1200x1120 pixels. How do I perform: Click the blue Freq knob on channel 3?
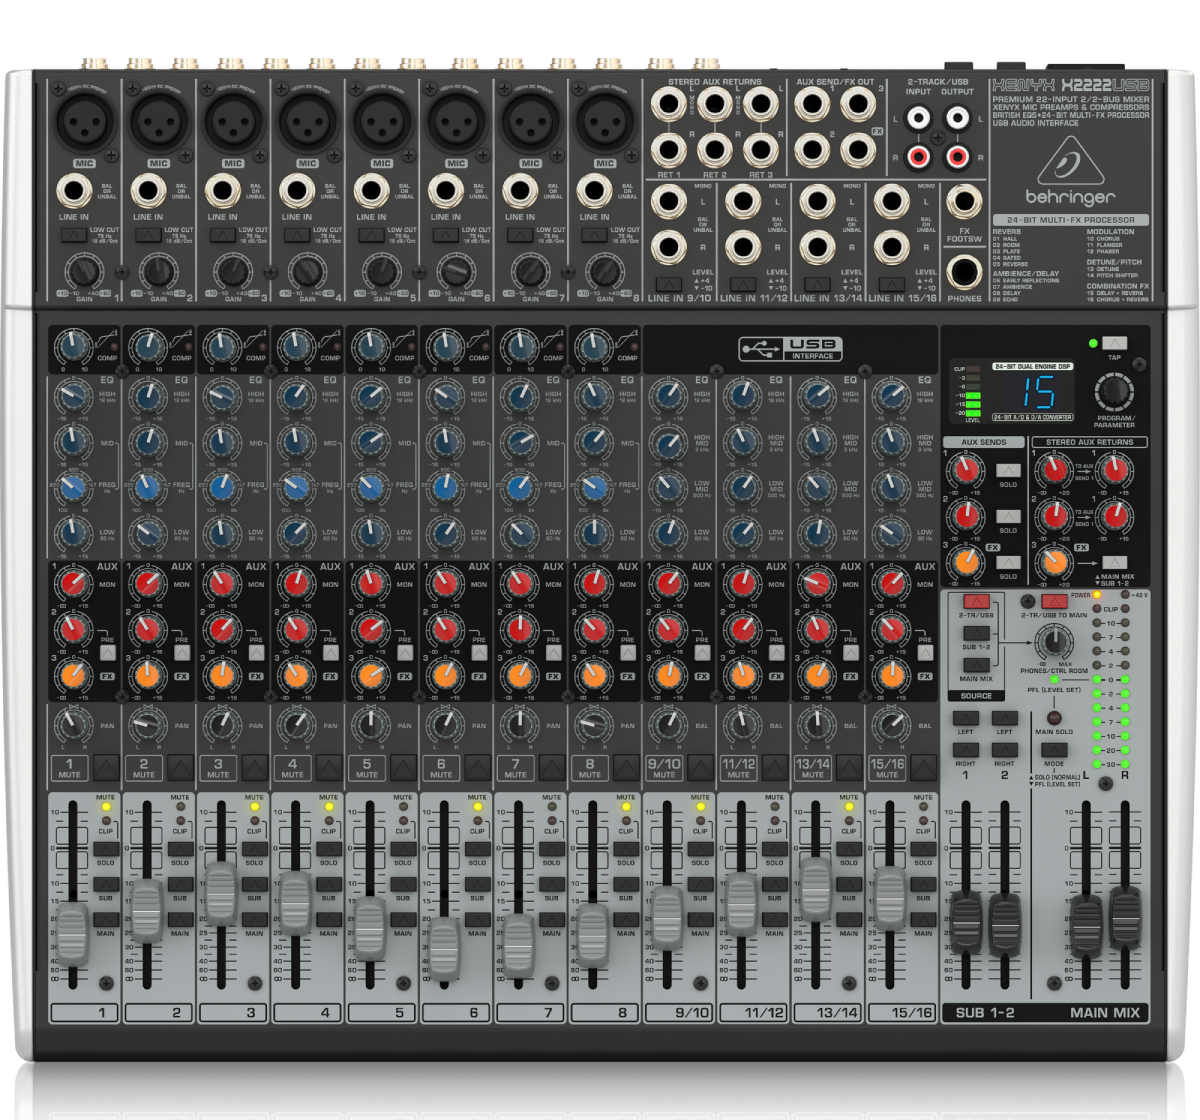coord(222,487)
